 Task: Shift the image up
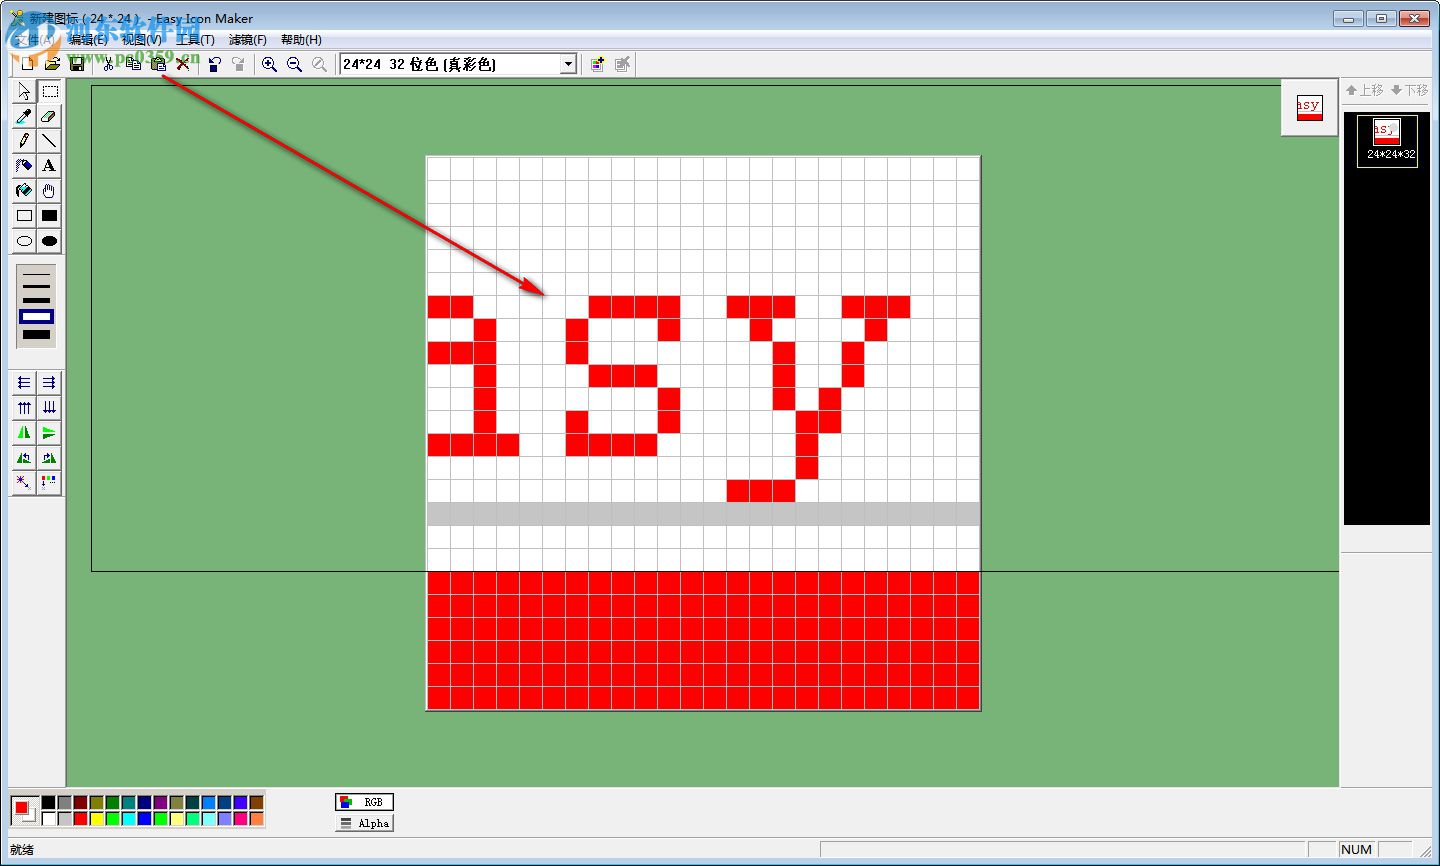[24, 408]
